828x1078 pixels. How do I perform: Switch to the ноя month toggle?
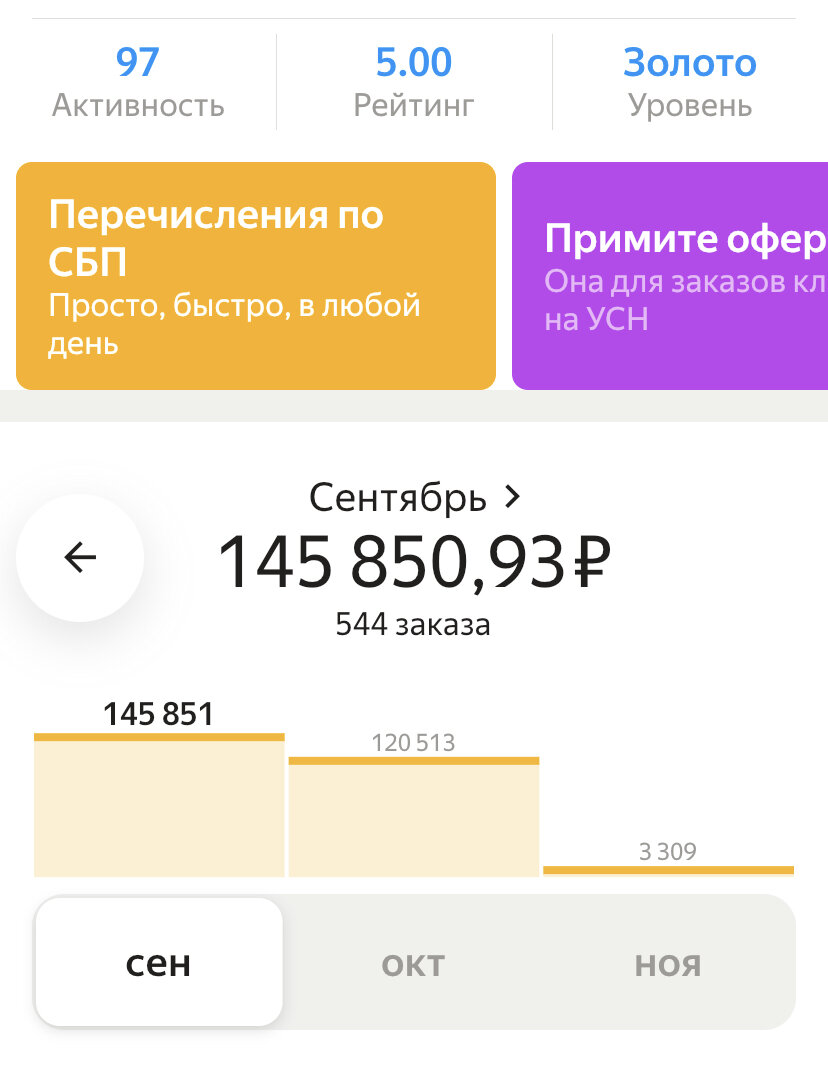pos(667,961)
